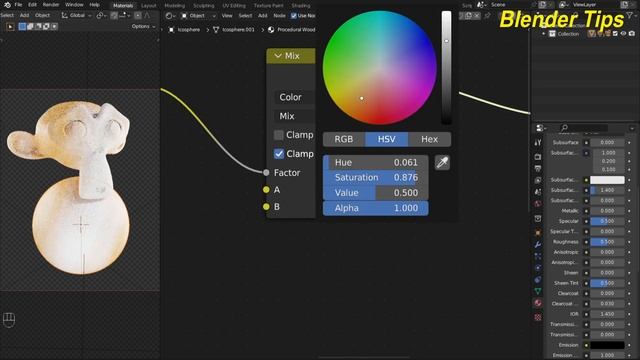Switch color picker to HSV mode
The height and width of the screenshot is (360, 640).
[387, 139]
